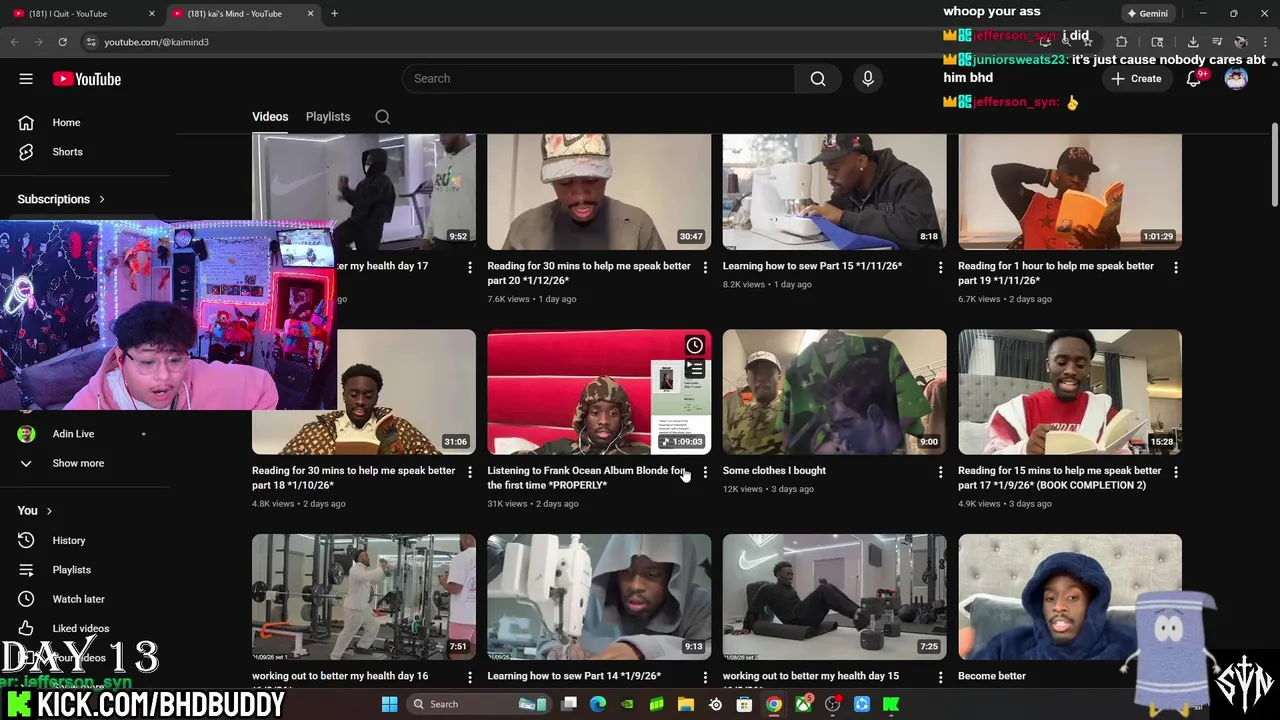1280x720 pixels.
Task: Reload the page in Chrome
Action: tap(62, 42)
